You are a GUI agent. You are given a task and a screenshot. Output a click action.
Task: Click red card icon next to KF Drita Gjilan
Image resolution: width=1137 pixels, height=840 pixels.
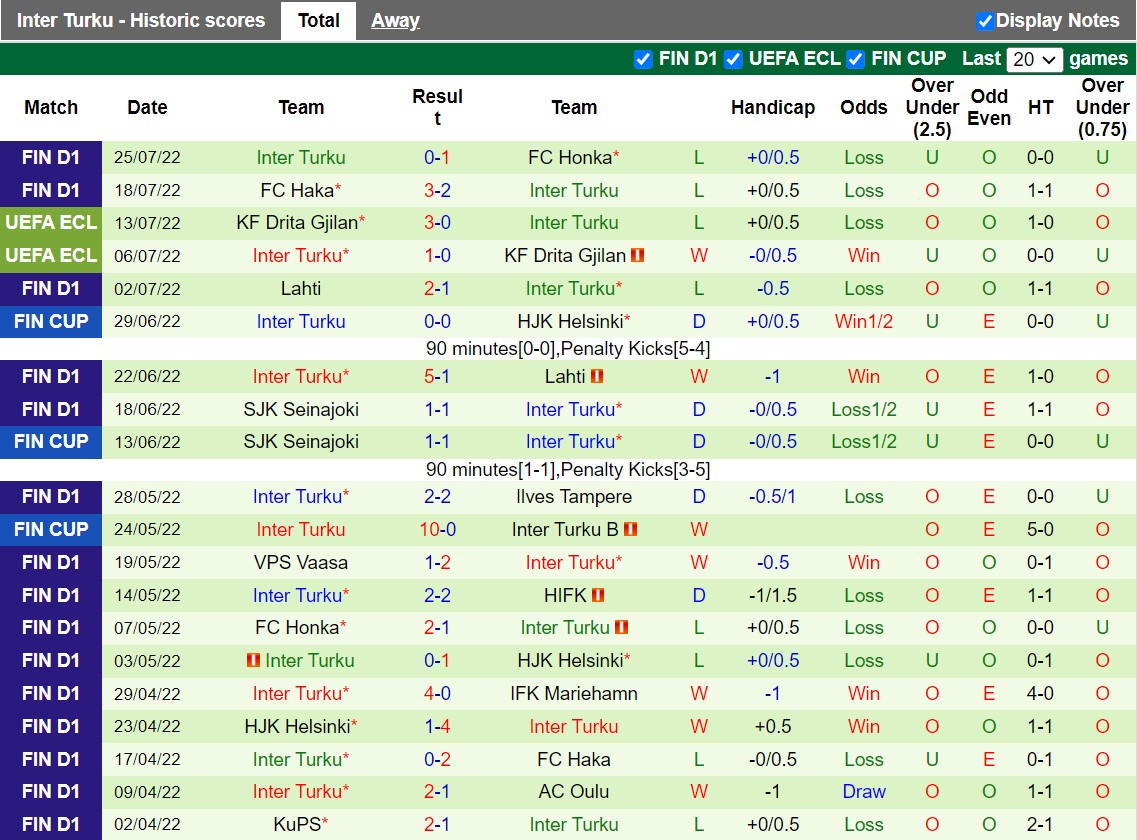pos(637,255)
